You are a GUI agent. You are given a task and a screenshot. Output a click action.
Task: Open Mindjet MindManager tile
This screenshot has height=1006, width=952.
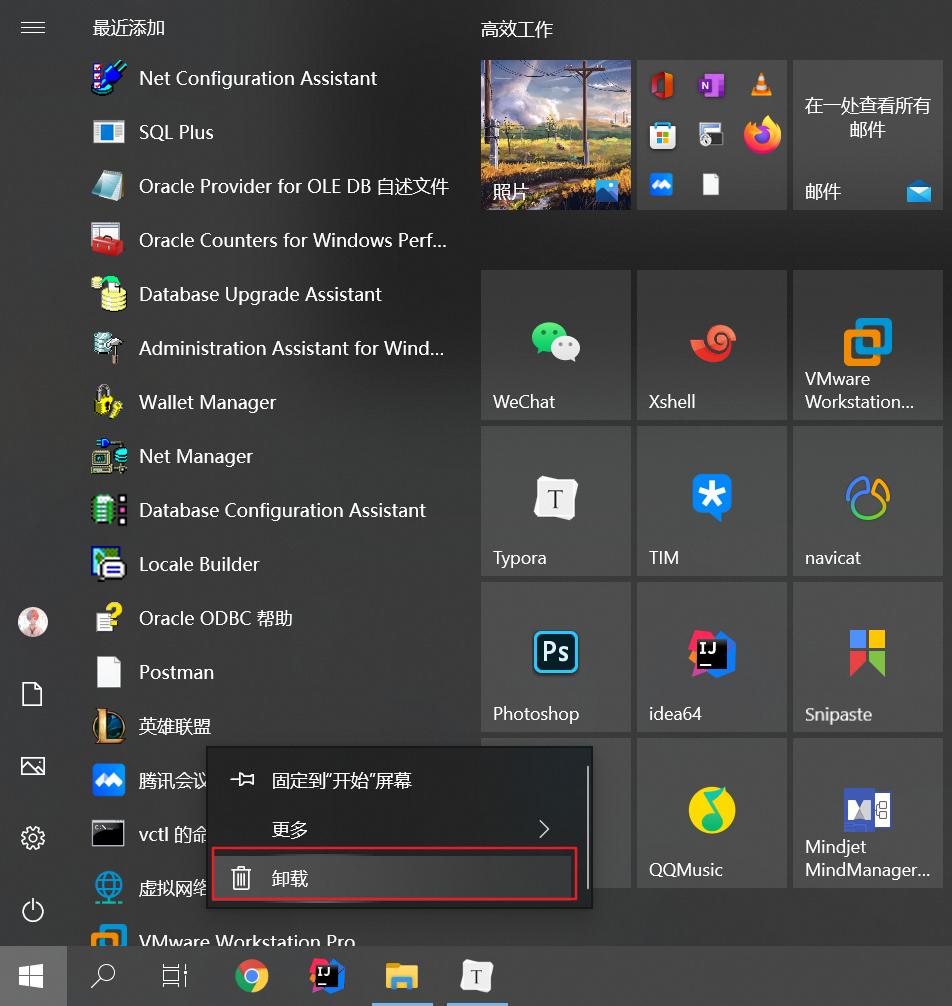pyautogui.click(x=867, y=813)
